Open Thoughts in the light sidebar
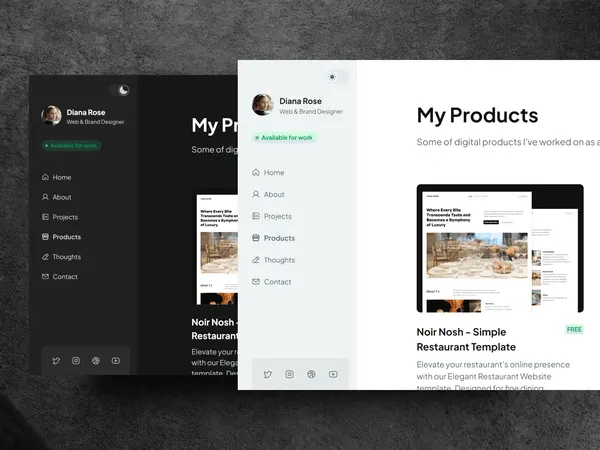The width and height of the screenshot is (600, 450). tap(273, 260)
